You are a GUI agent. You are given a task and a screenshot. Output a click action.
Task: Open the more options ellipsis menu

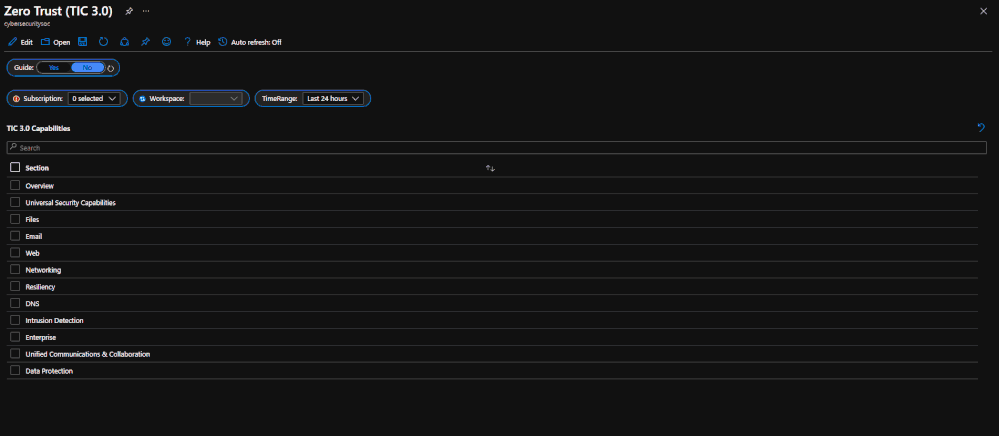click(x=147, y=11)
